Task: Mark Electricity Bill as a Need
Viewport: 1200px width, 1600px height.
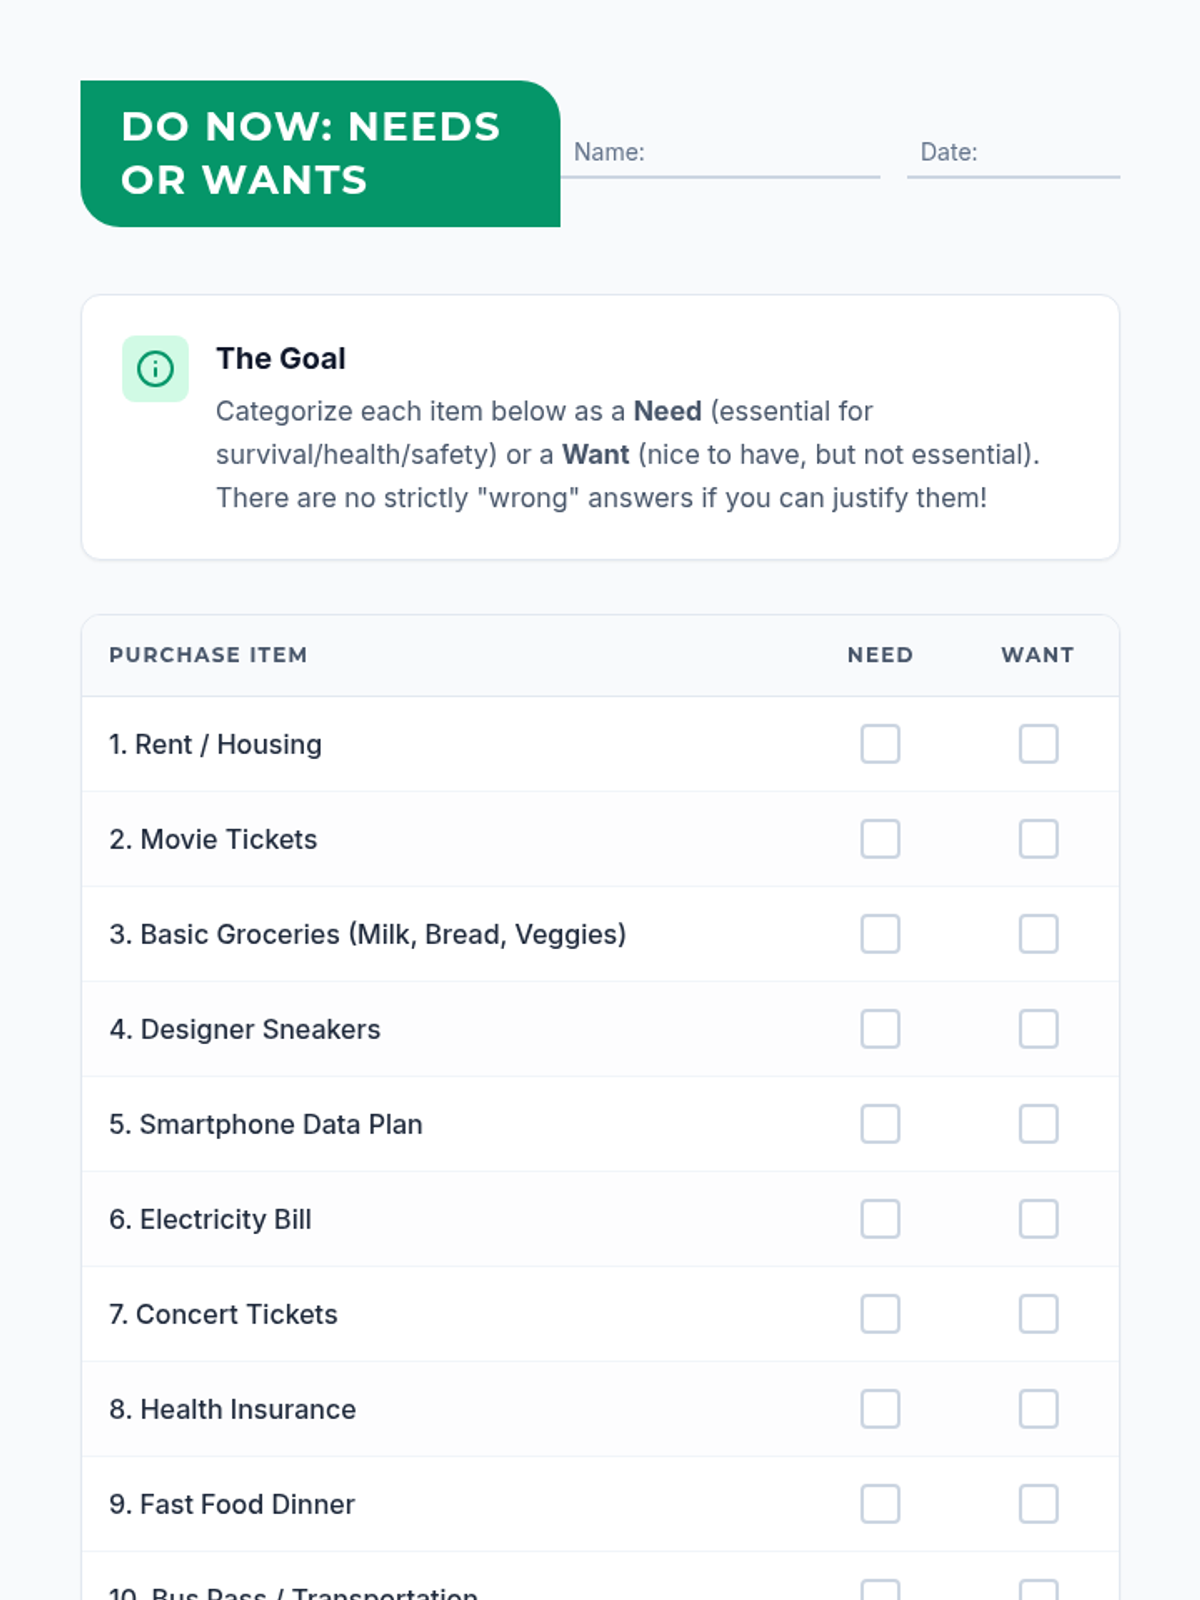Action: pos(880,1219)
